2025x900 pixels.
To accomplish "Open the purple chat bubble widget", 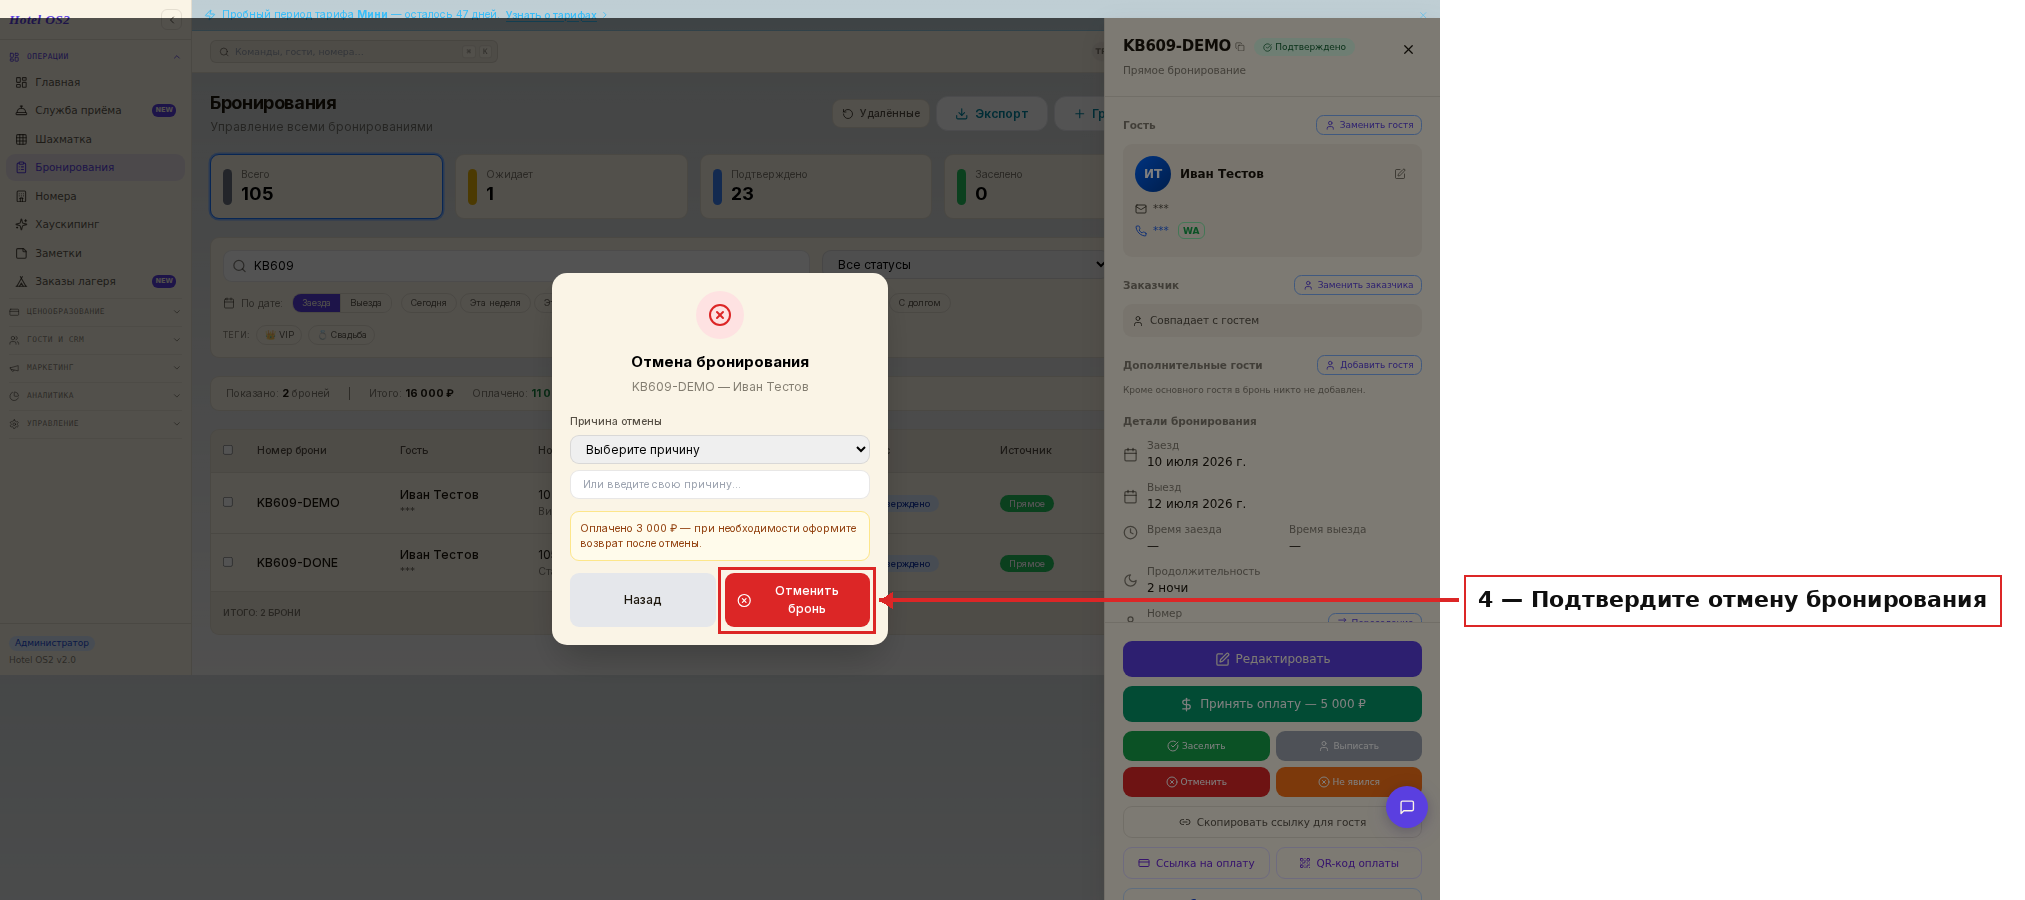I will click(1406, 807).
